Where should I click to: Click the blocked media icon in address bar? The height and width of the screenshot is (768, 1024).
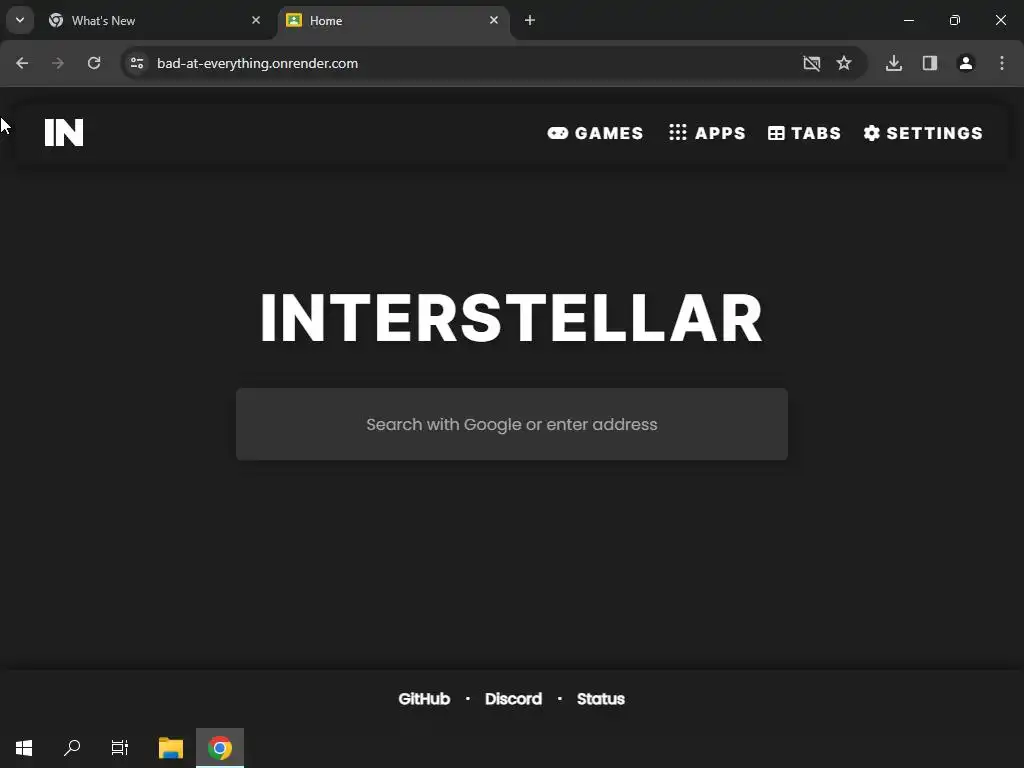(x=812, y=63)
